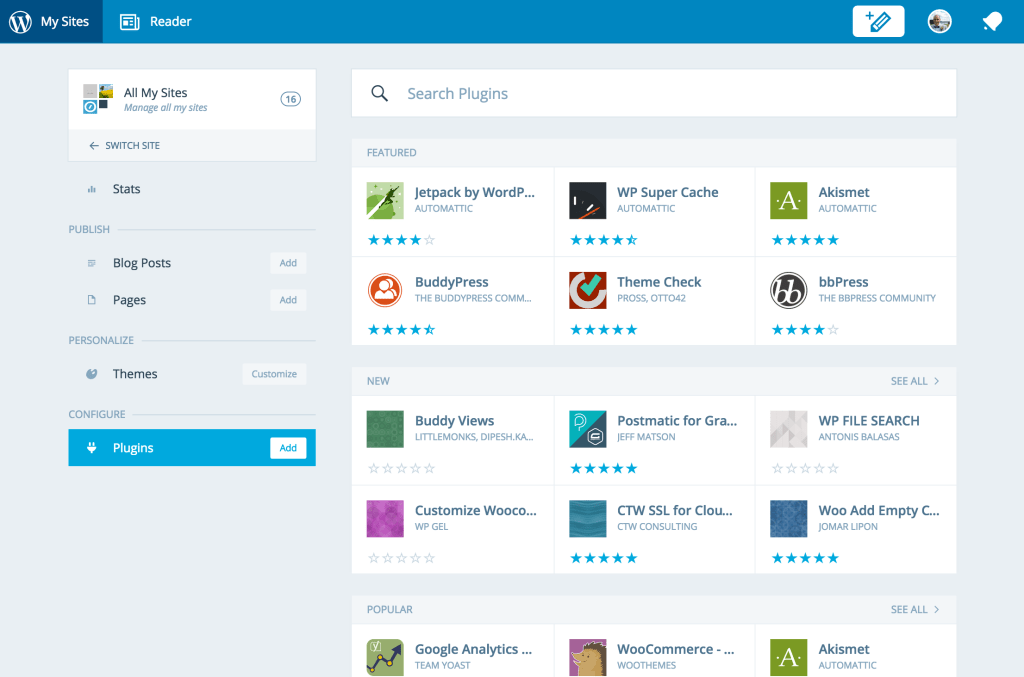Open Themes in the sidebar
Image resolution: width=1024 pixels, height=677 pixels.
tap(135, 374)
